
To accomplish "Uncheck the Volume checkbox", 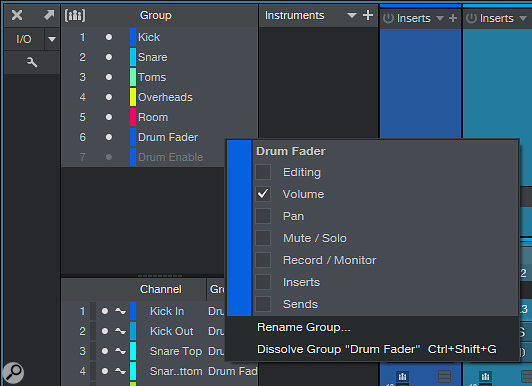I will [x=263, y=194].
